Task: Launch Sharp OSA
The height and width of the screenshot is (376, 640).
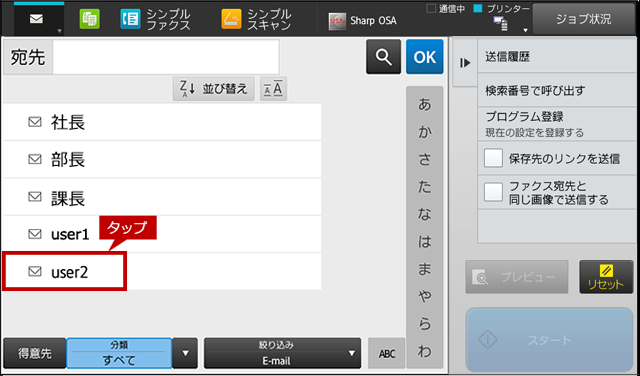Action: pos(362,20)
